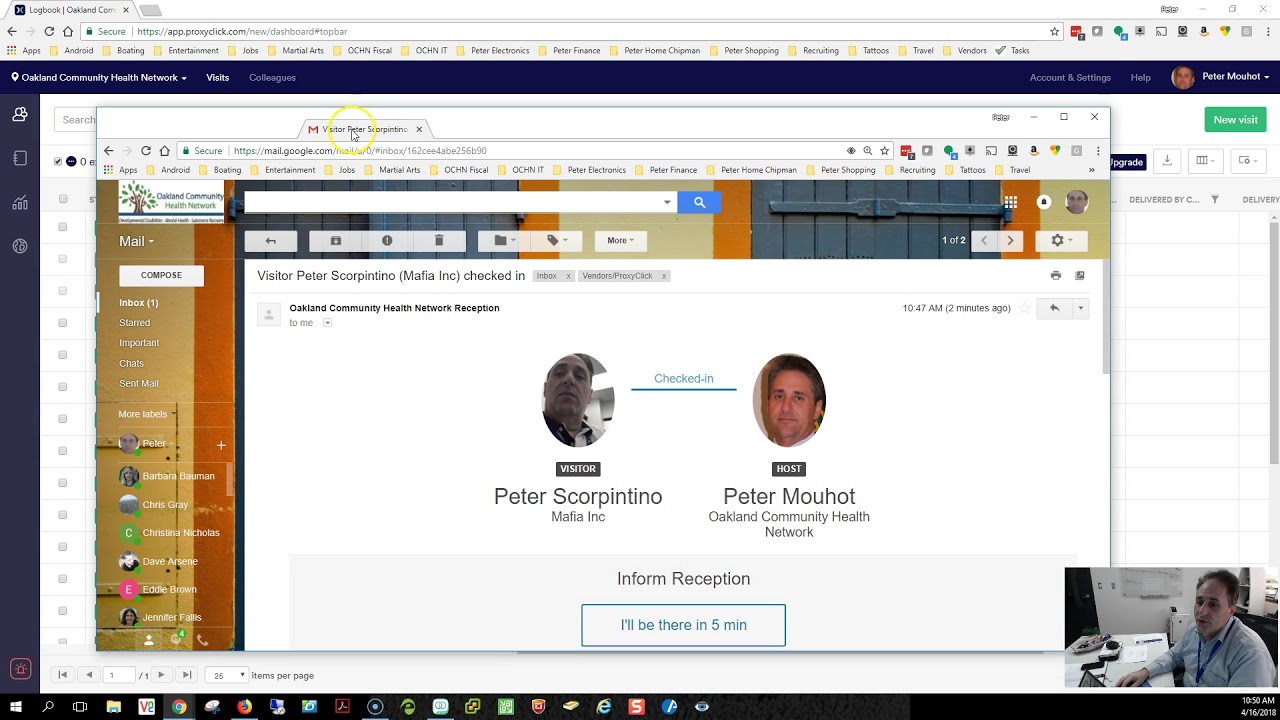Click New visit in Proxyclick

pyautogui.click(x=1235, y=120)
